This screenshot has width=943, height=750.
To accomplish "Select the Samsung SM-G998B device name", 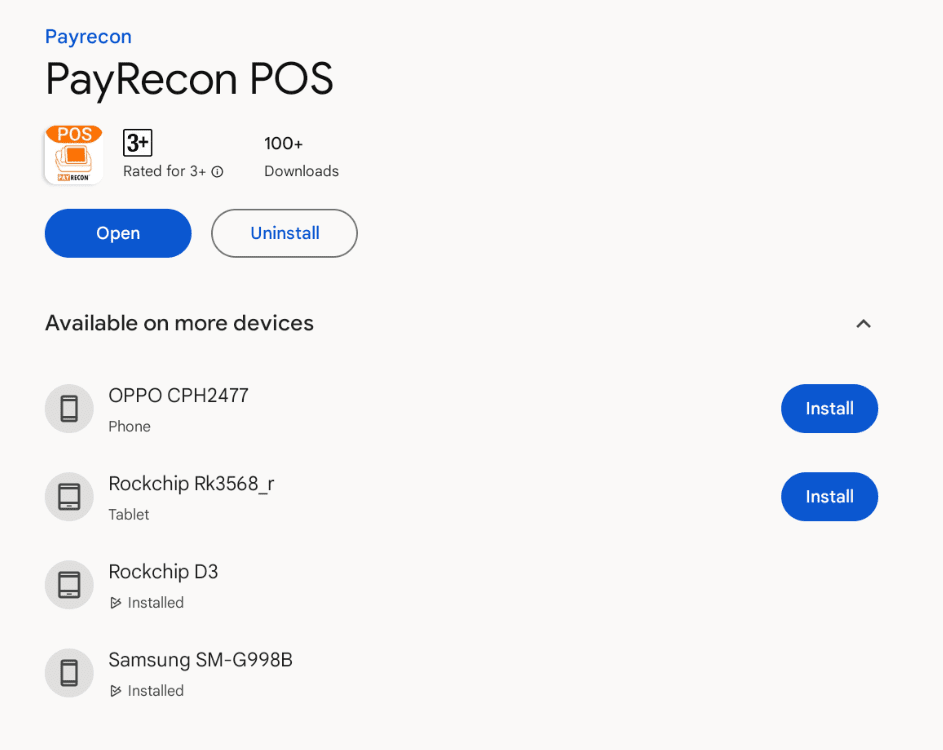I will [x=200, y=660].
